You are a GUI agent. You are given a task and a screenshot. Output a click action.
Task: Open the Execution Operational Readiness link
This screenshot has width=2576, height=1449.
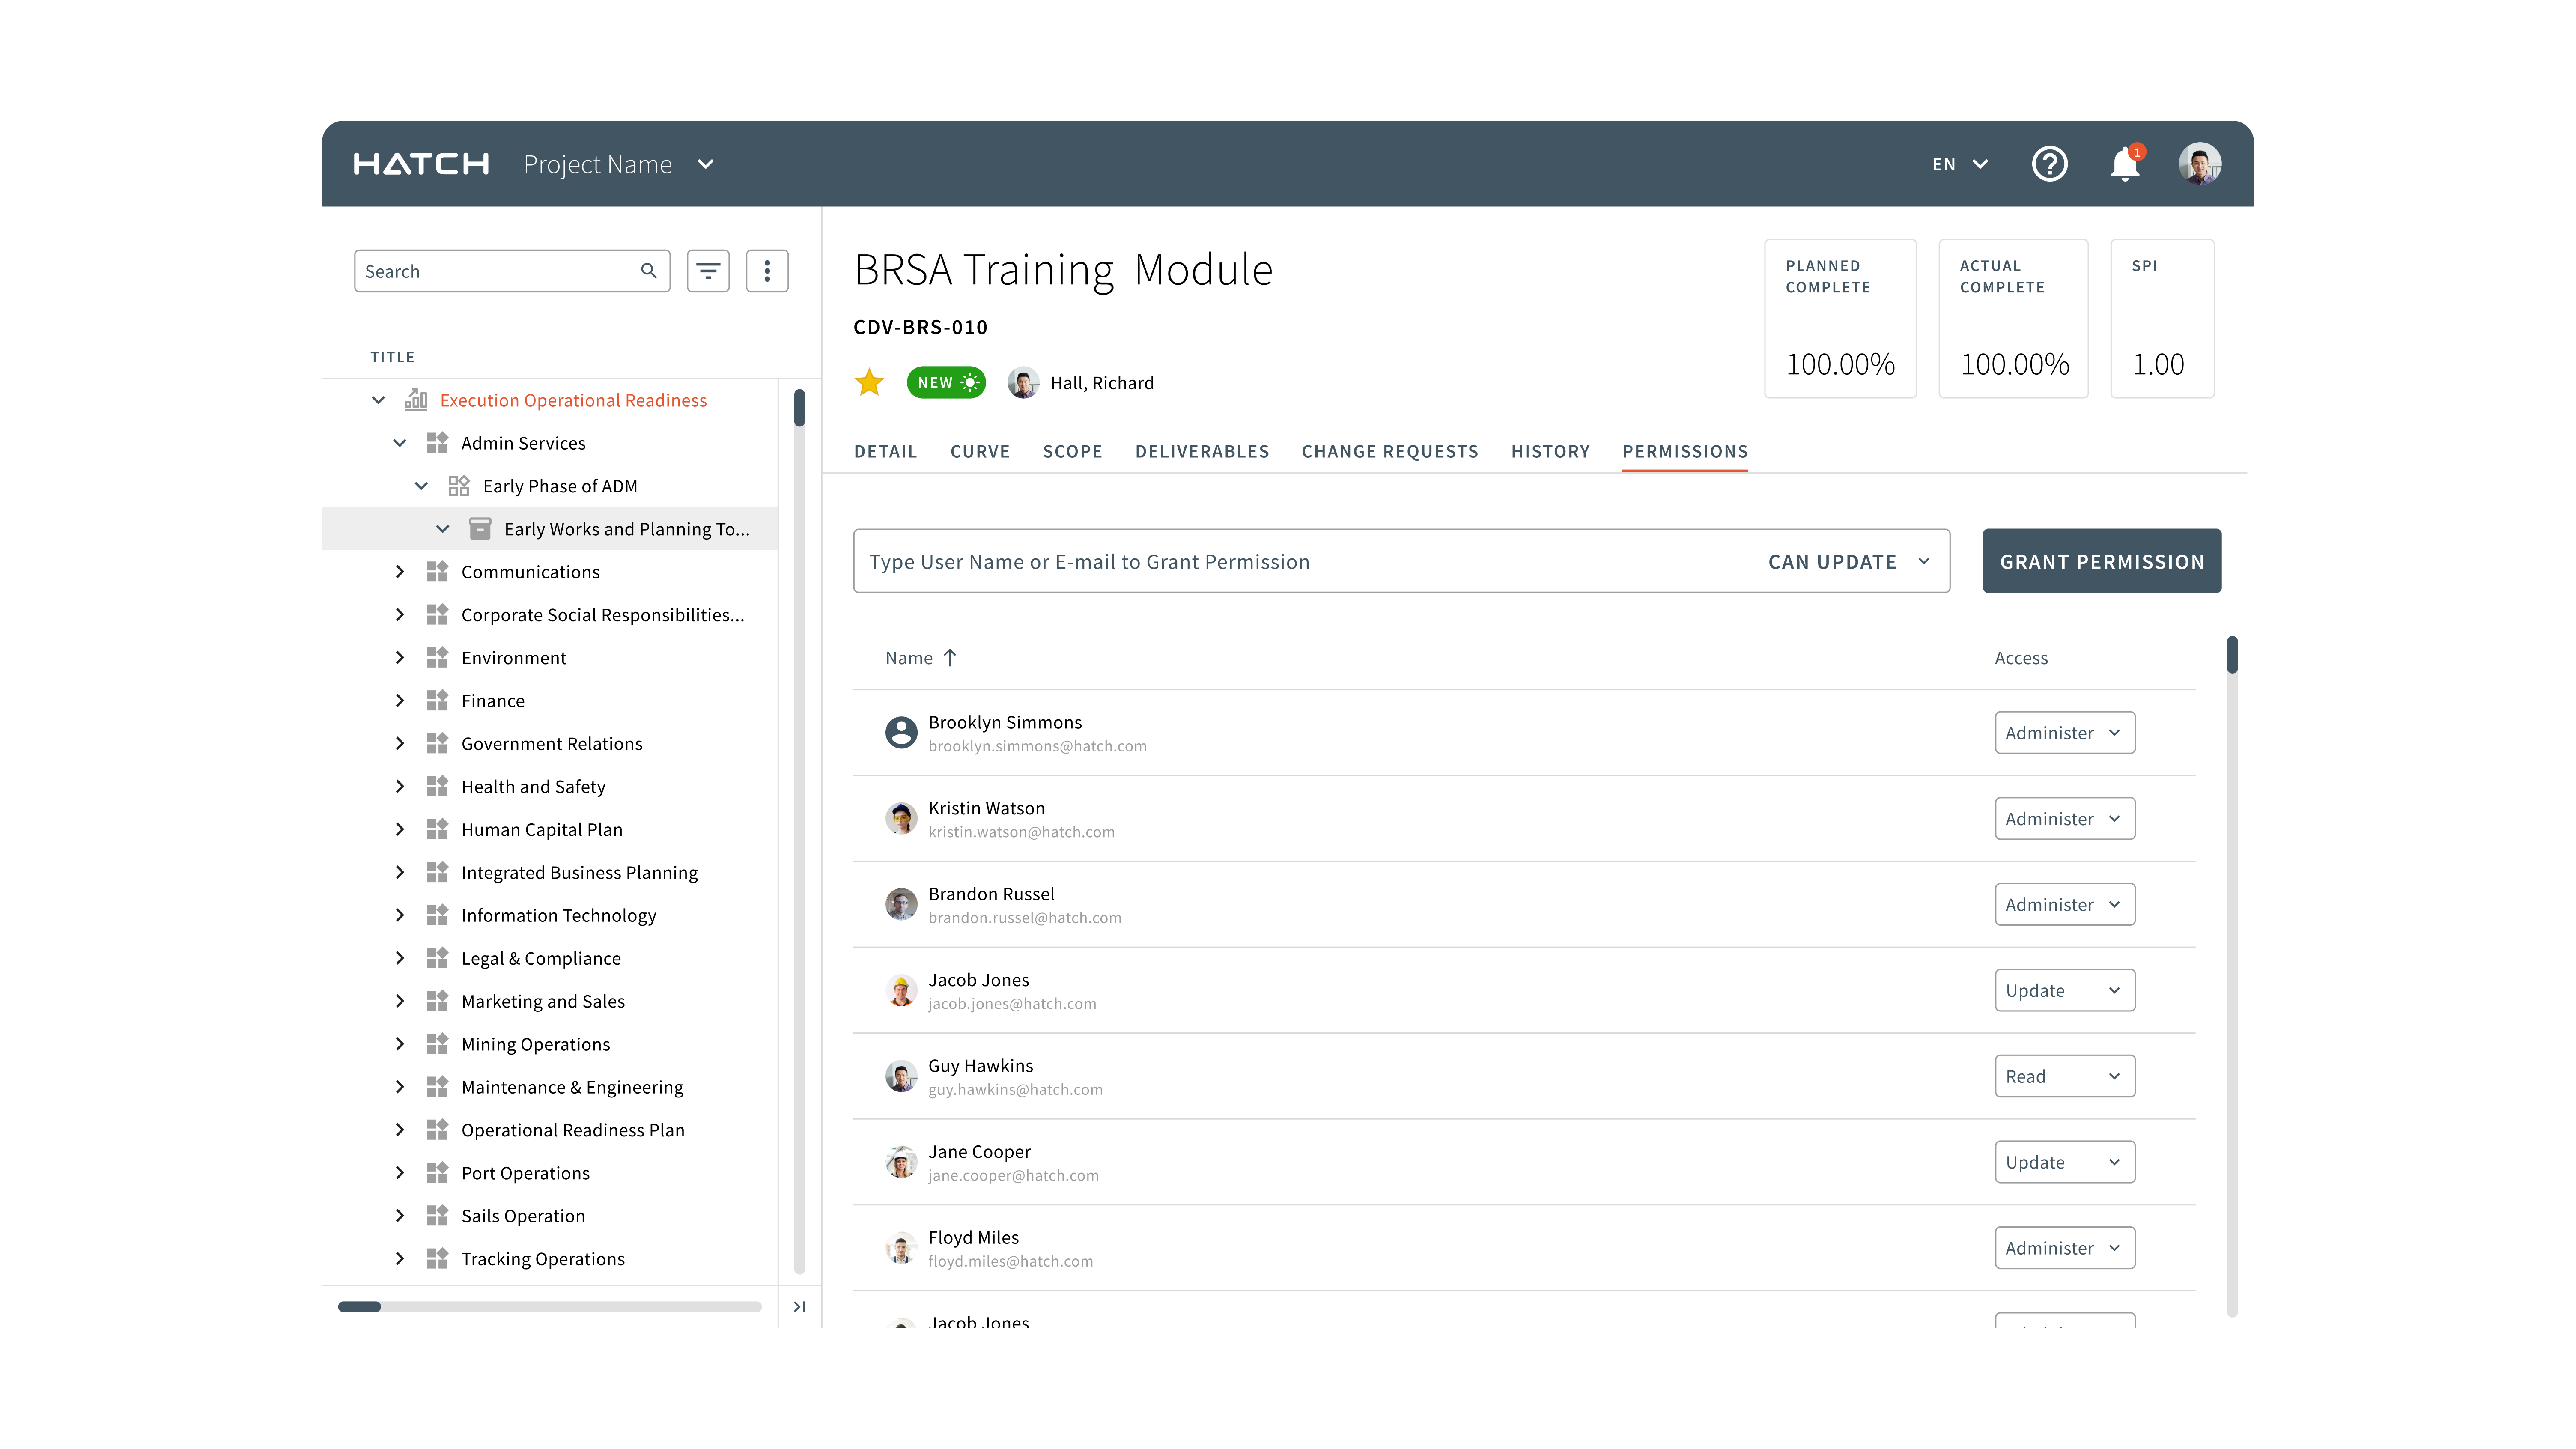point(573,400)
